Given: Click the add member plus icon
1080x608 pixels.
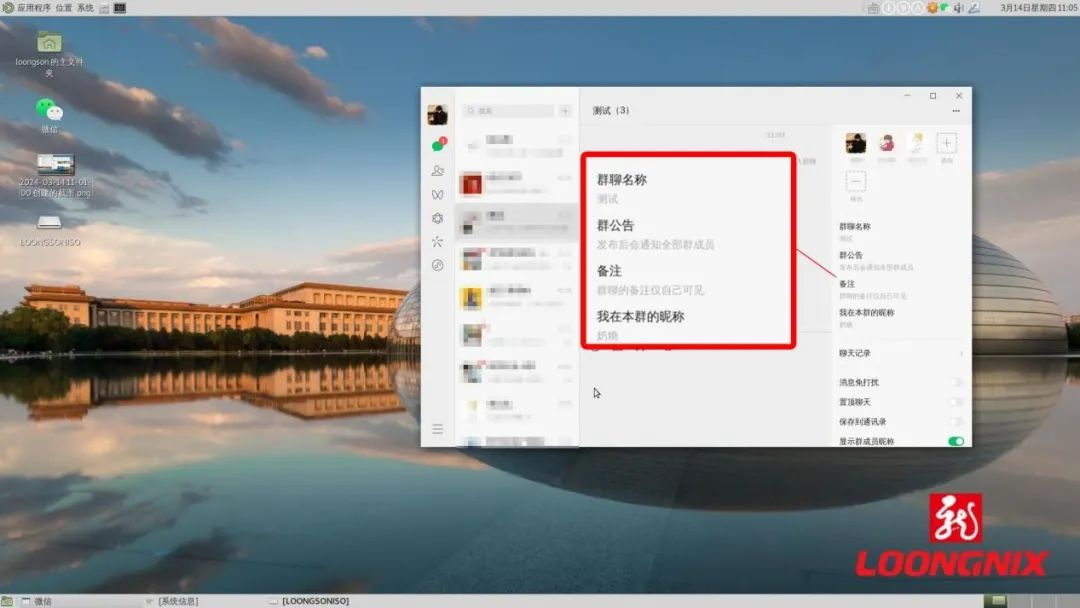Looking at the screenshot, I should 946,143.
